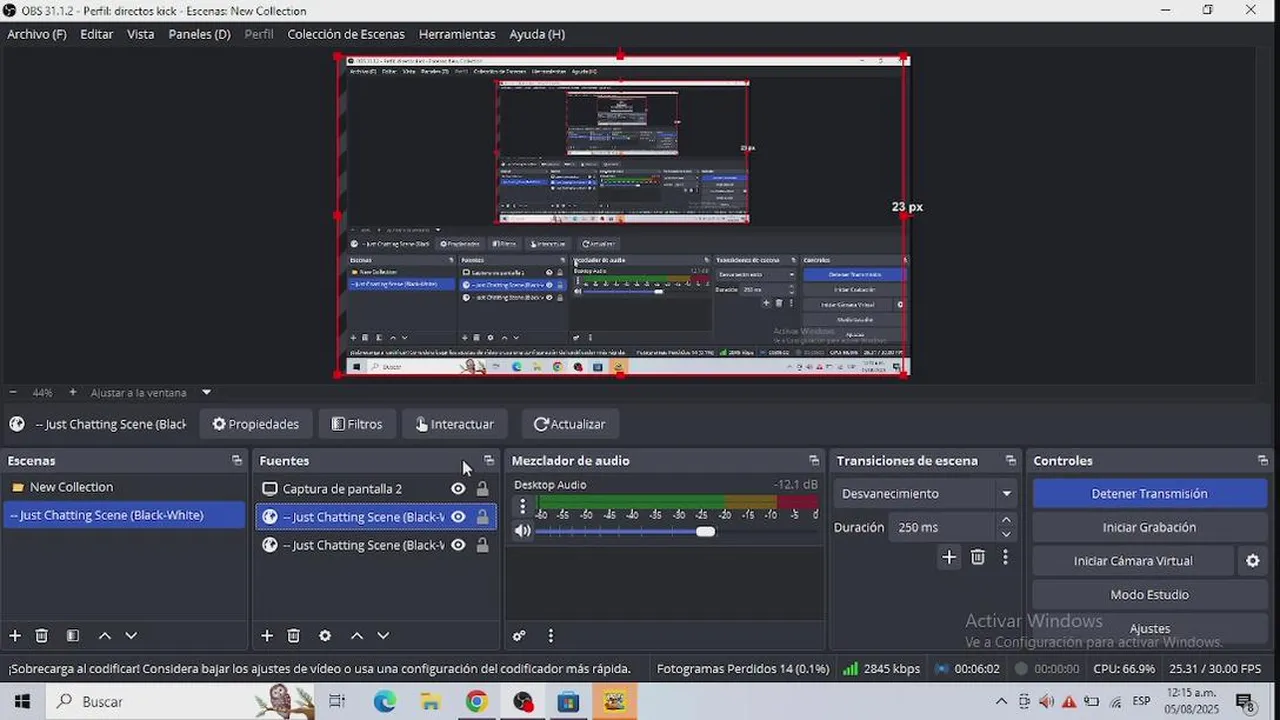Hide Captura de pantalla 2 source

pyautogui.click(x=458, y=489)
